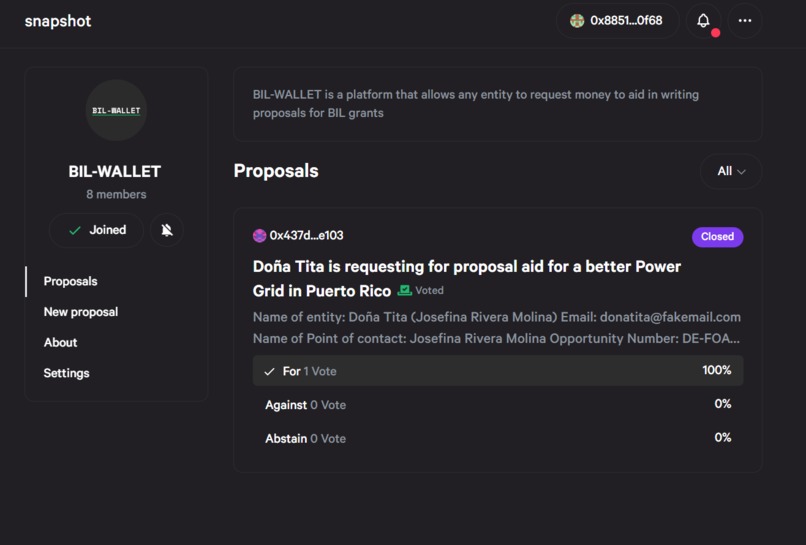The height and width of the screenshot is (545, 806).
Task: Open connected wallet 0x8851...0f68 menu
Action: point(626,21)
